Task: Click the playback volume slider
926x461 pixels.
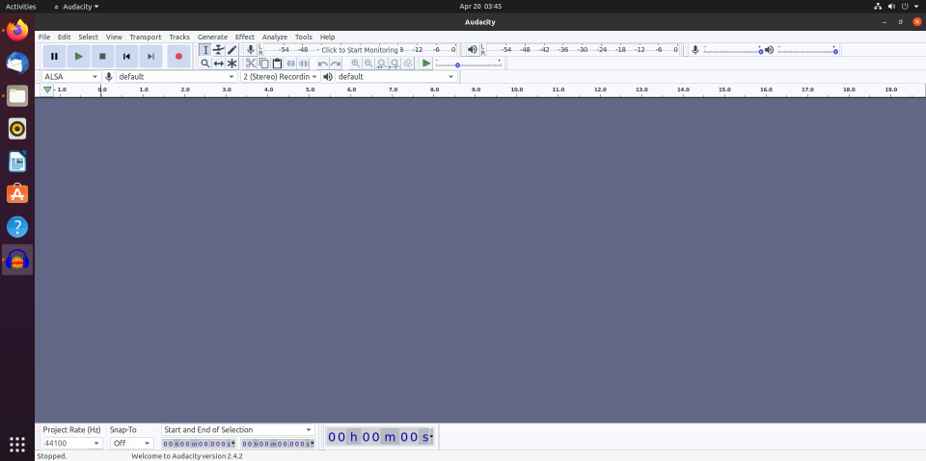Action: click(807, 49)
